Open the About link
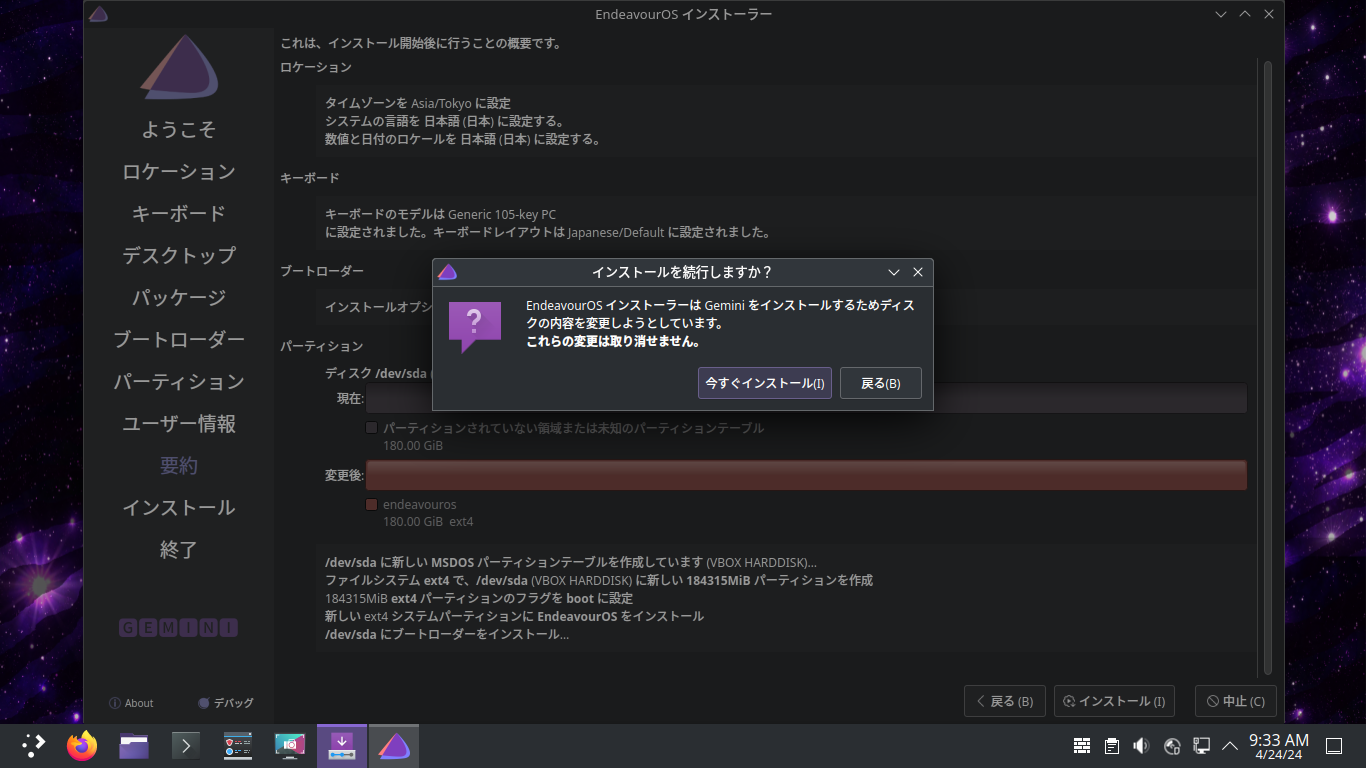1366x768 pixels. pyautogui.click(x=131, y=703)
